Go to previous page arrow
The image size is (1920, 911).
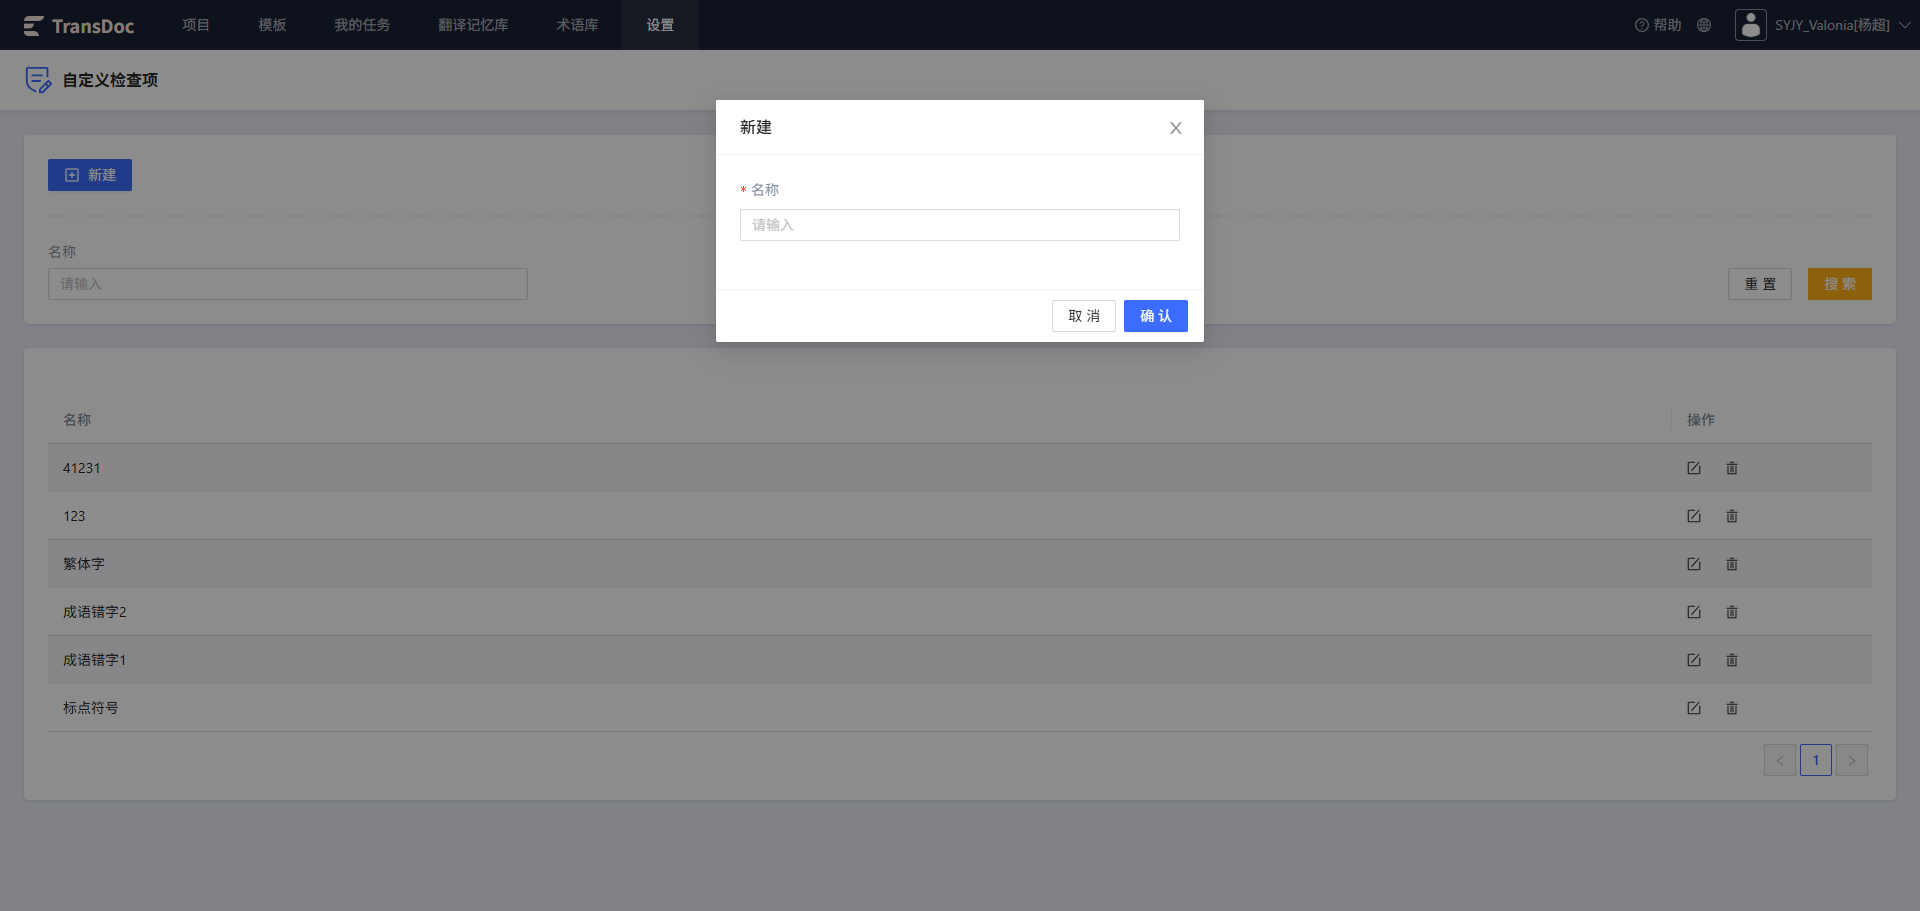click(x=1780, y=760)
